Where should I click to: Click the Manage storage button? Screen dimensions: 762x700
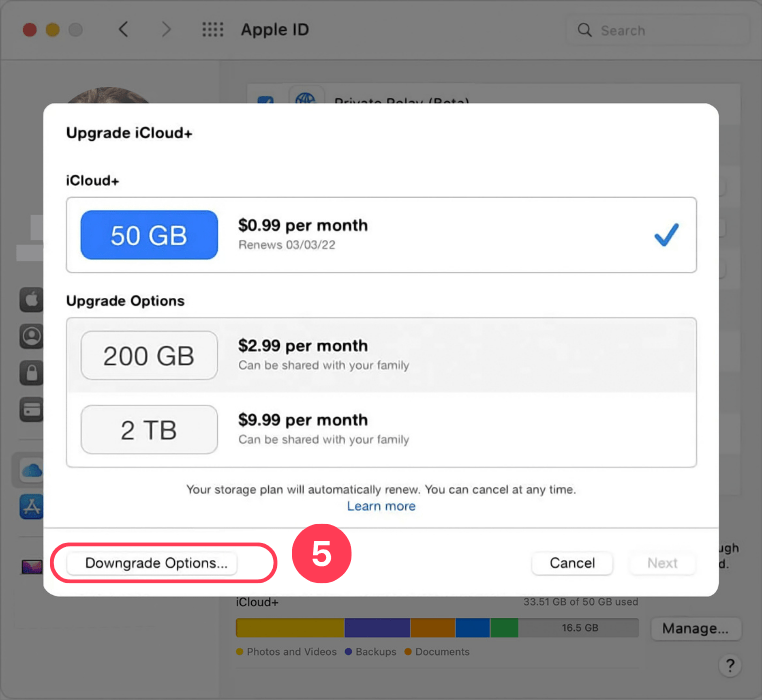pyautogui.click(x=695, y=628)
